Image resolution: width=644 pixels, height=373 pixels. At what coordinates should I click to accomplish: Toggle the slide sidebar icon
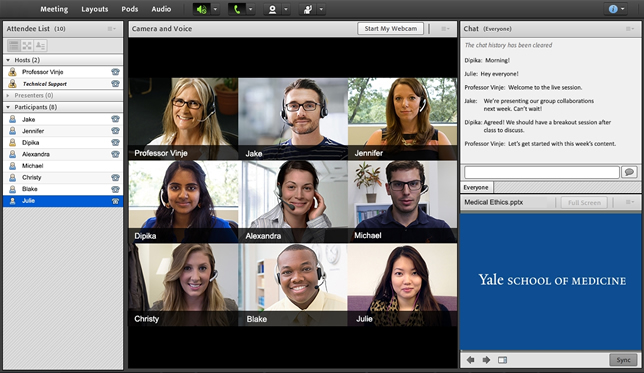(x=502, y=360)
